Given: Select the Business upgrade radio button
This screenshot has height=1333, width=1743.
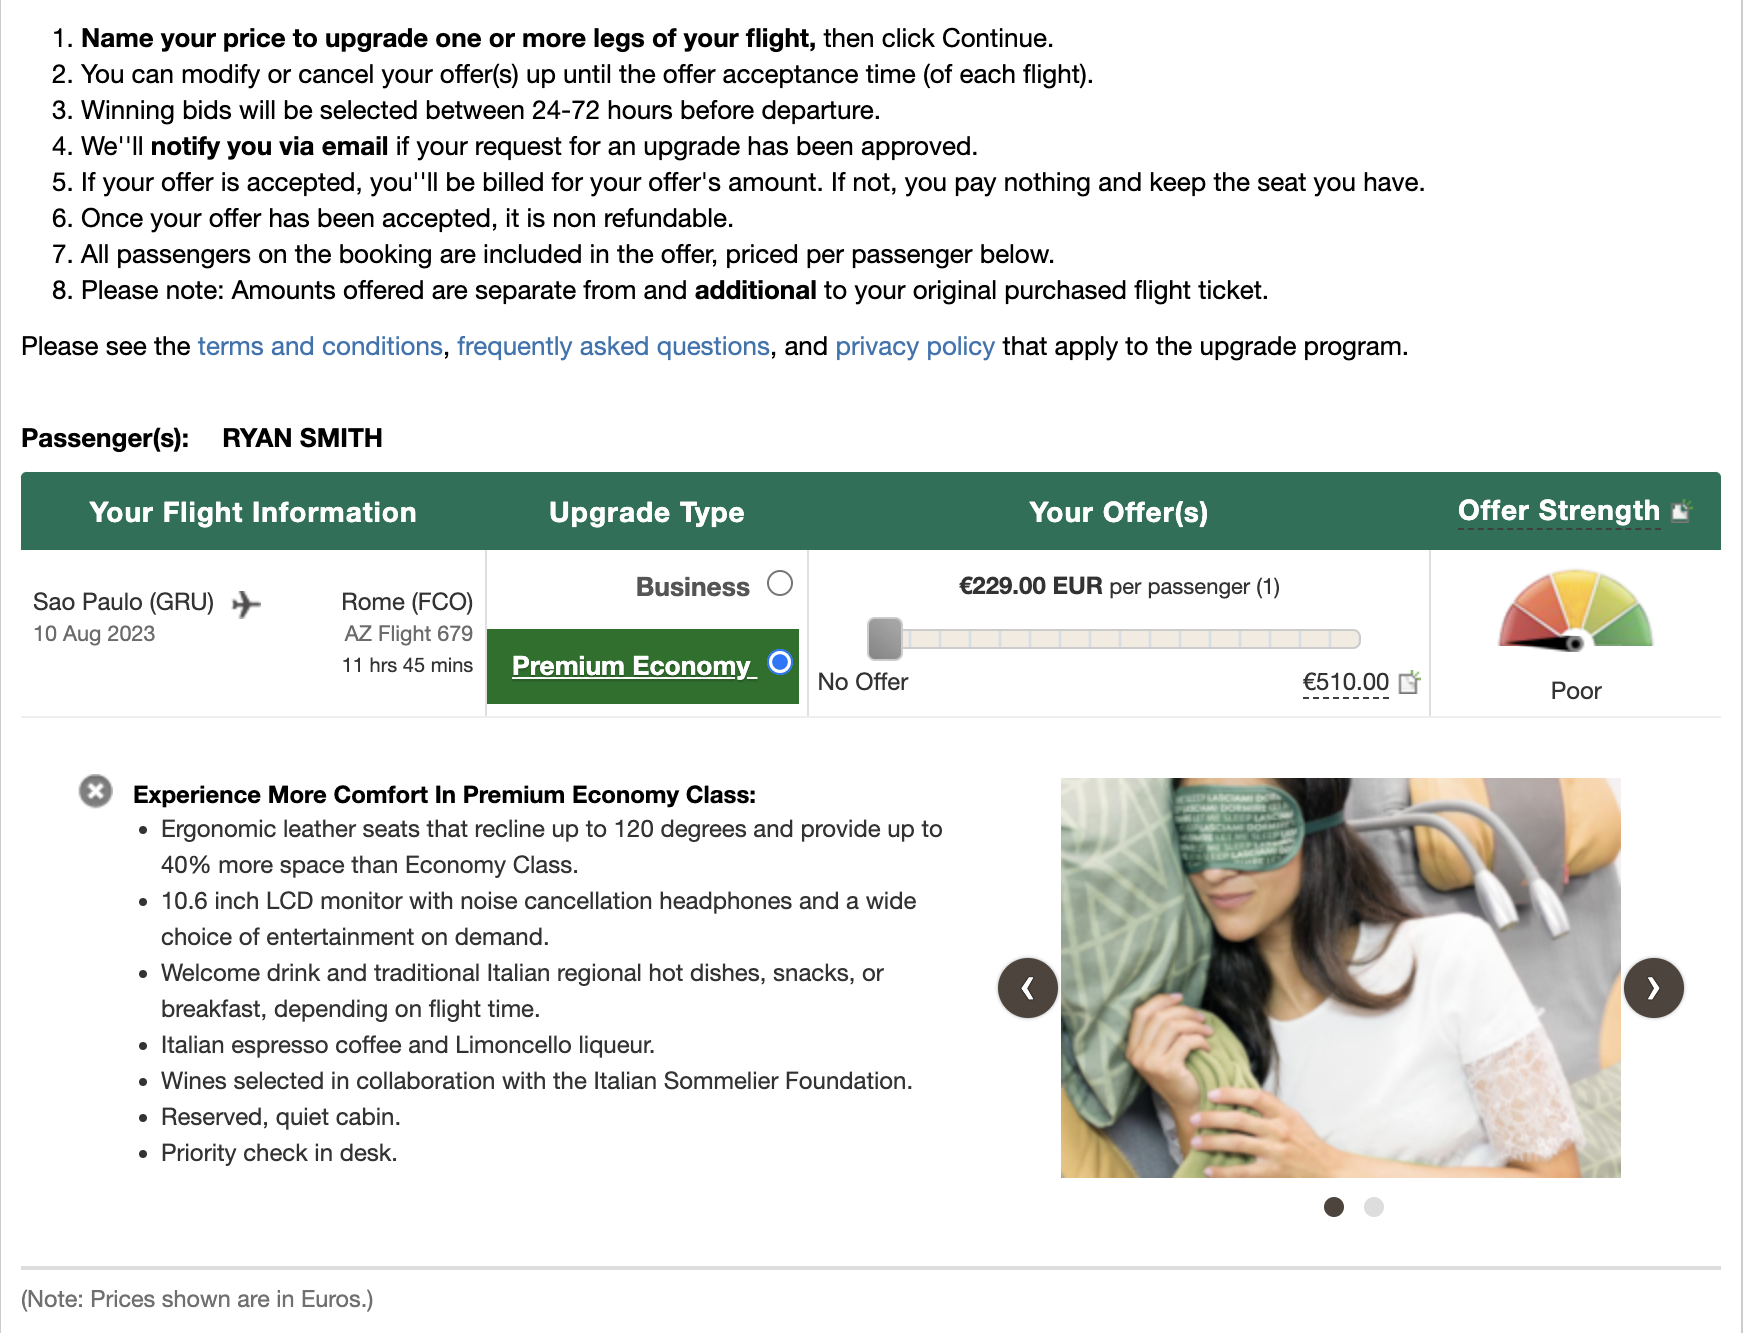Looking at the screenshot, I should [780, 583].
